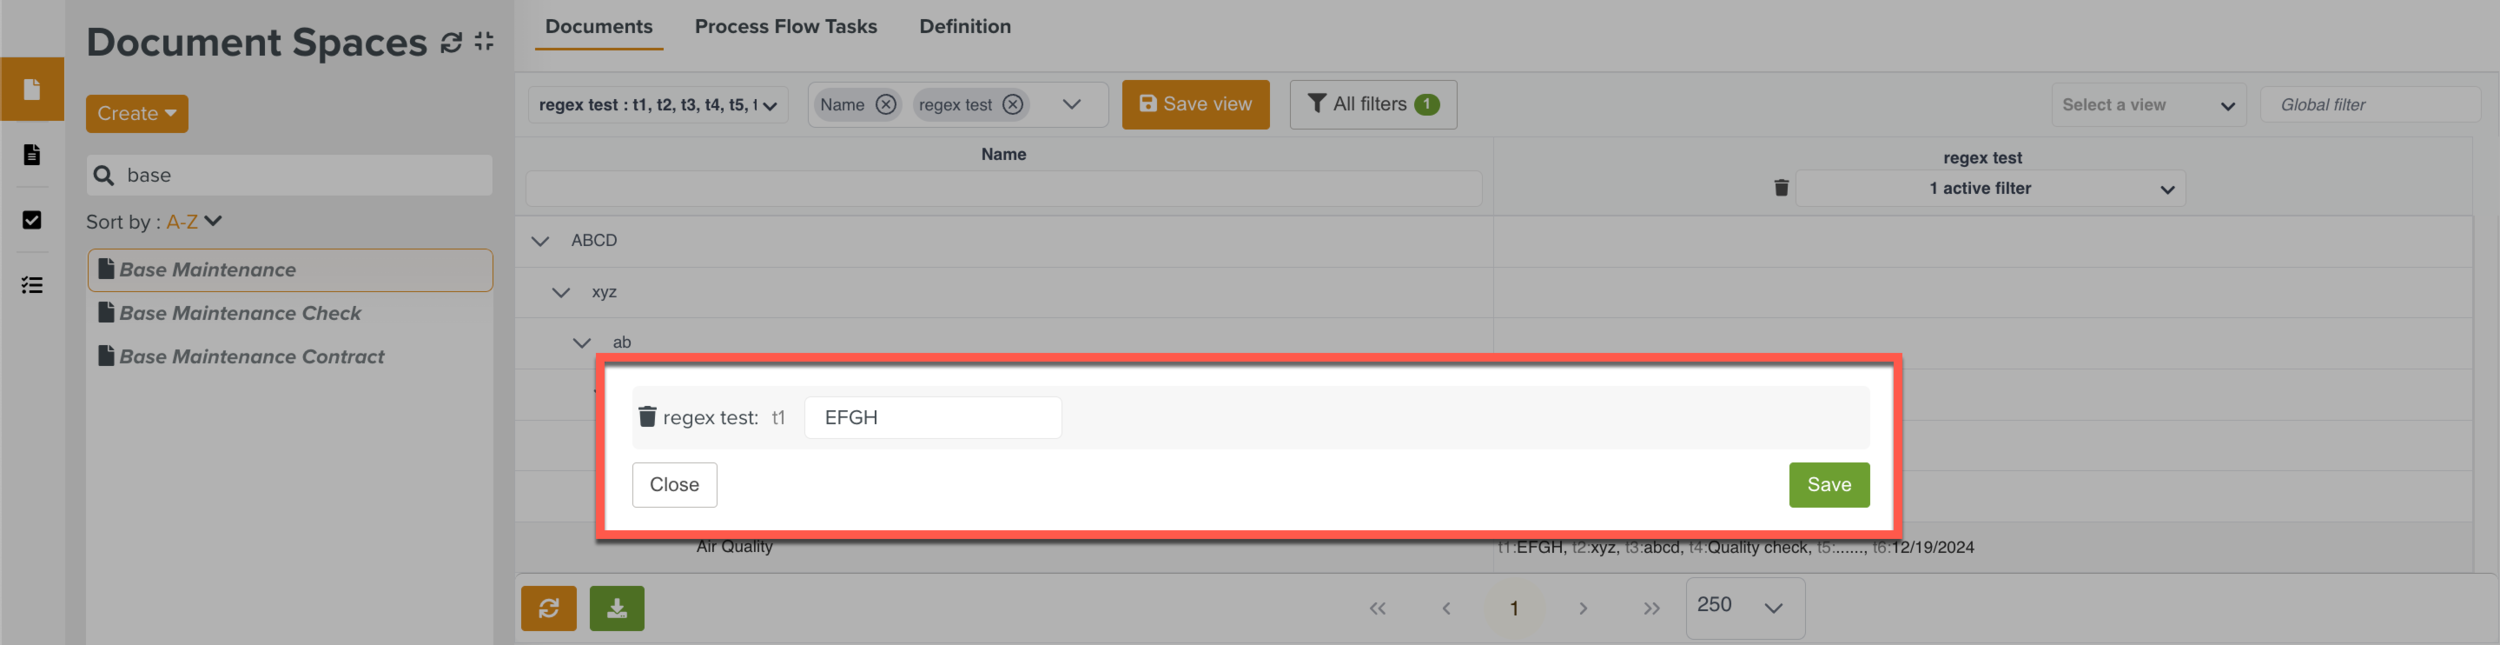Open the 1 active filter dropdown
This screenshot has height=645, width=2500.
click(x=1990, y=188)
